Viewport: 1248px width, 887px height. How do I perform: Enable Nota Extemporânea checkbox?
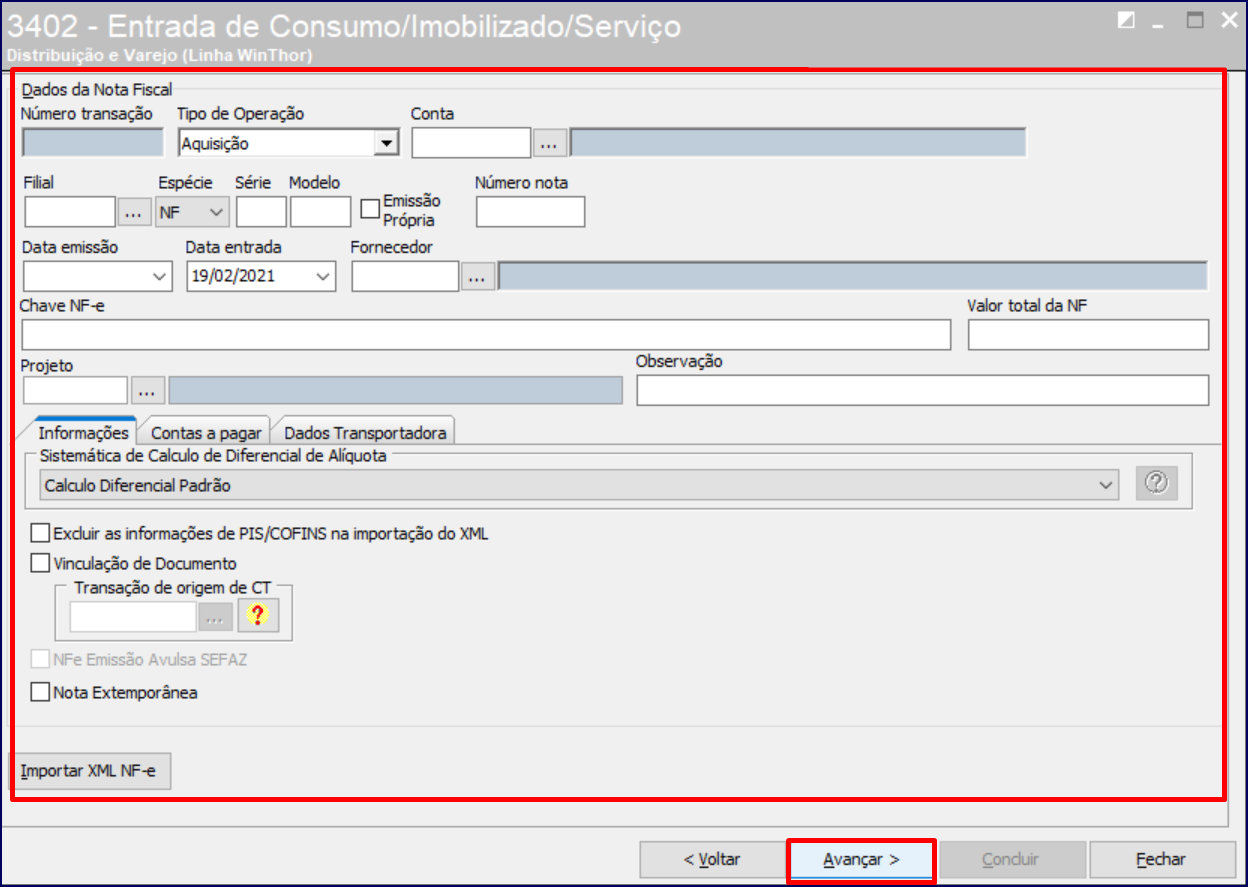40,693
